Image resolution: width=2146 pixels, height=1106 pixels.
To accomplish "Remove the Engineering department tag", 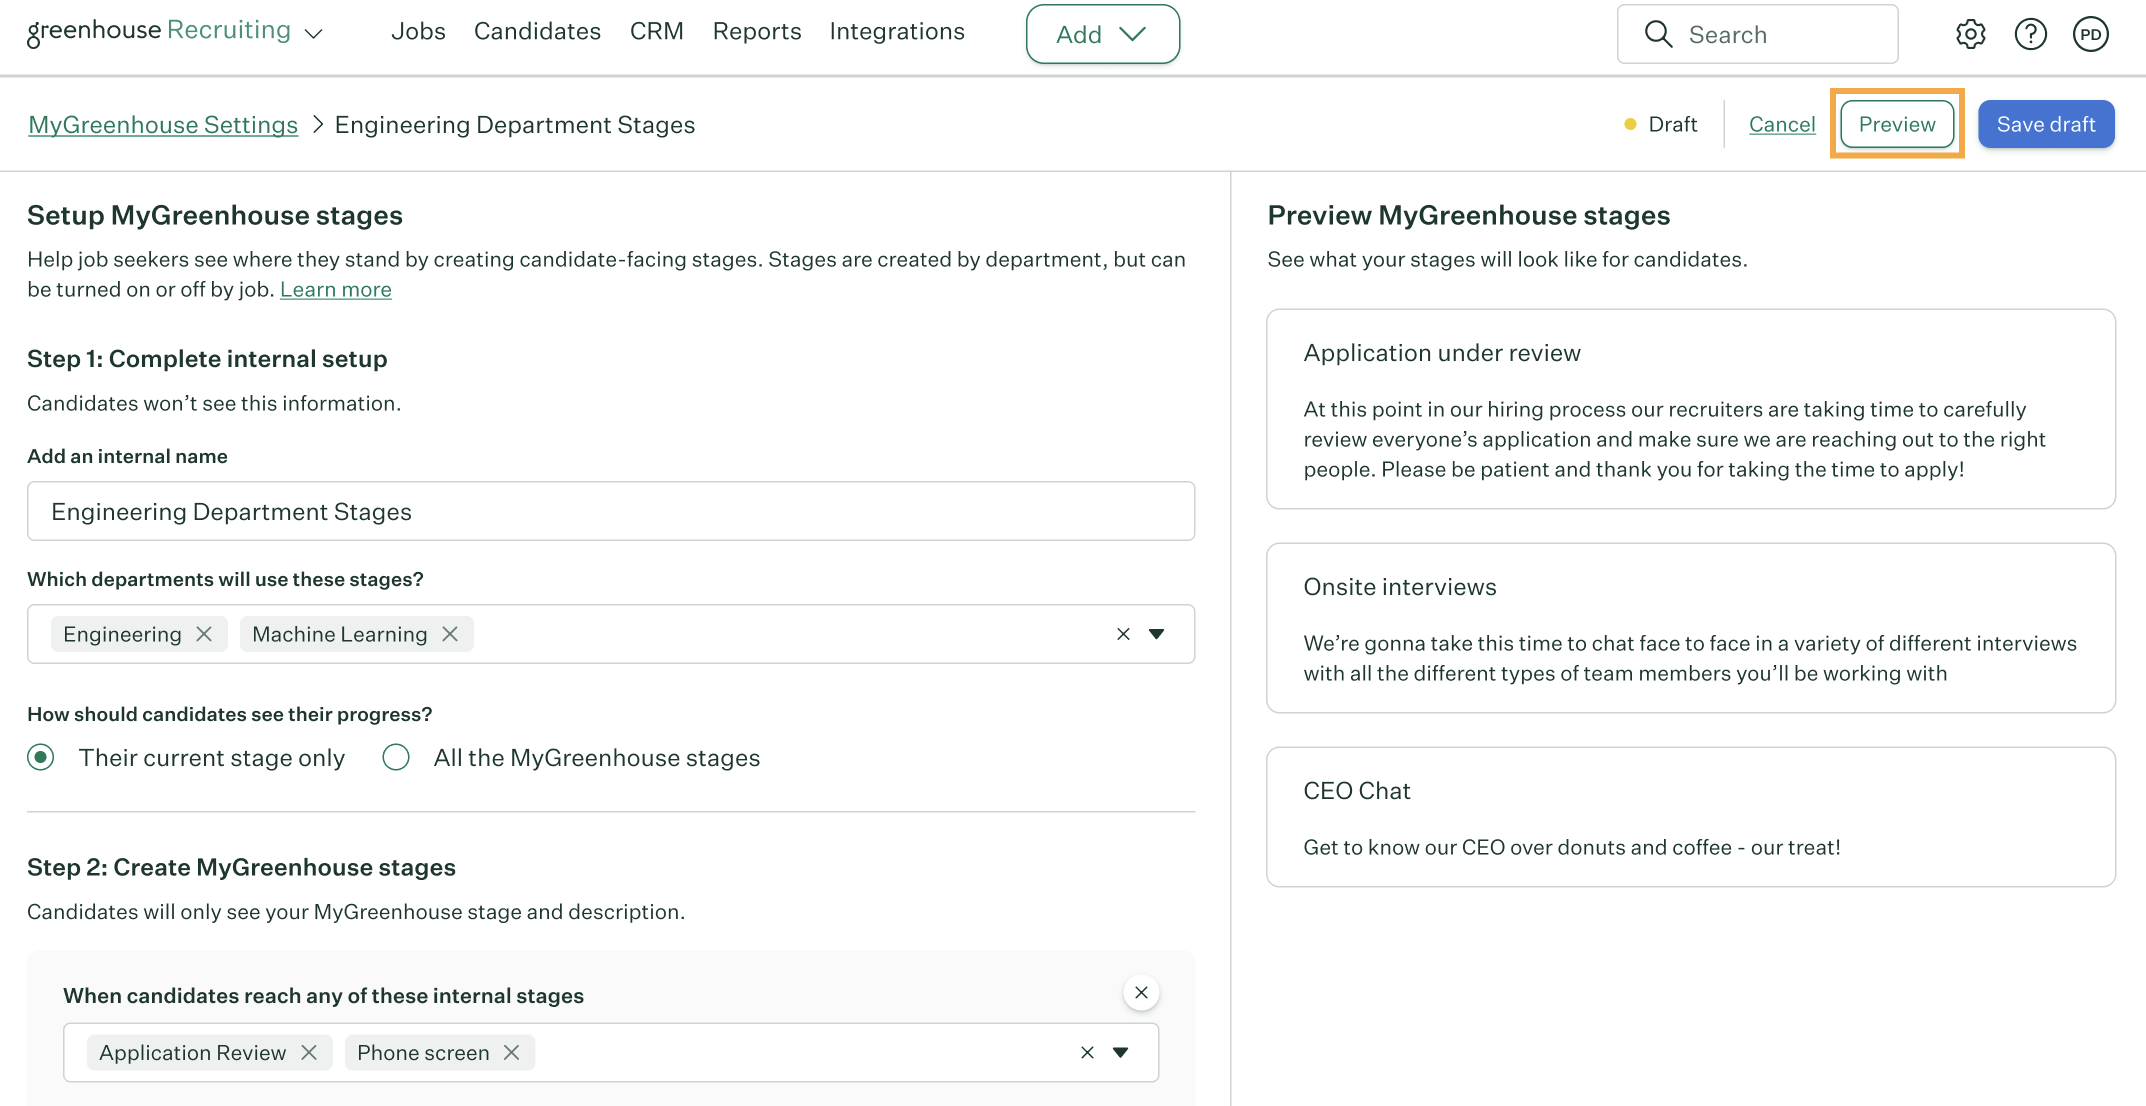I will pos(204,634).
